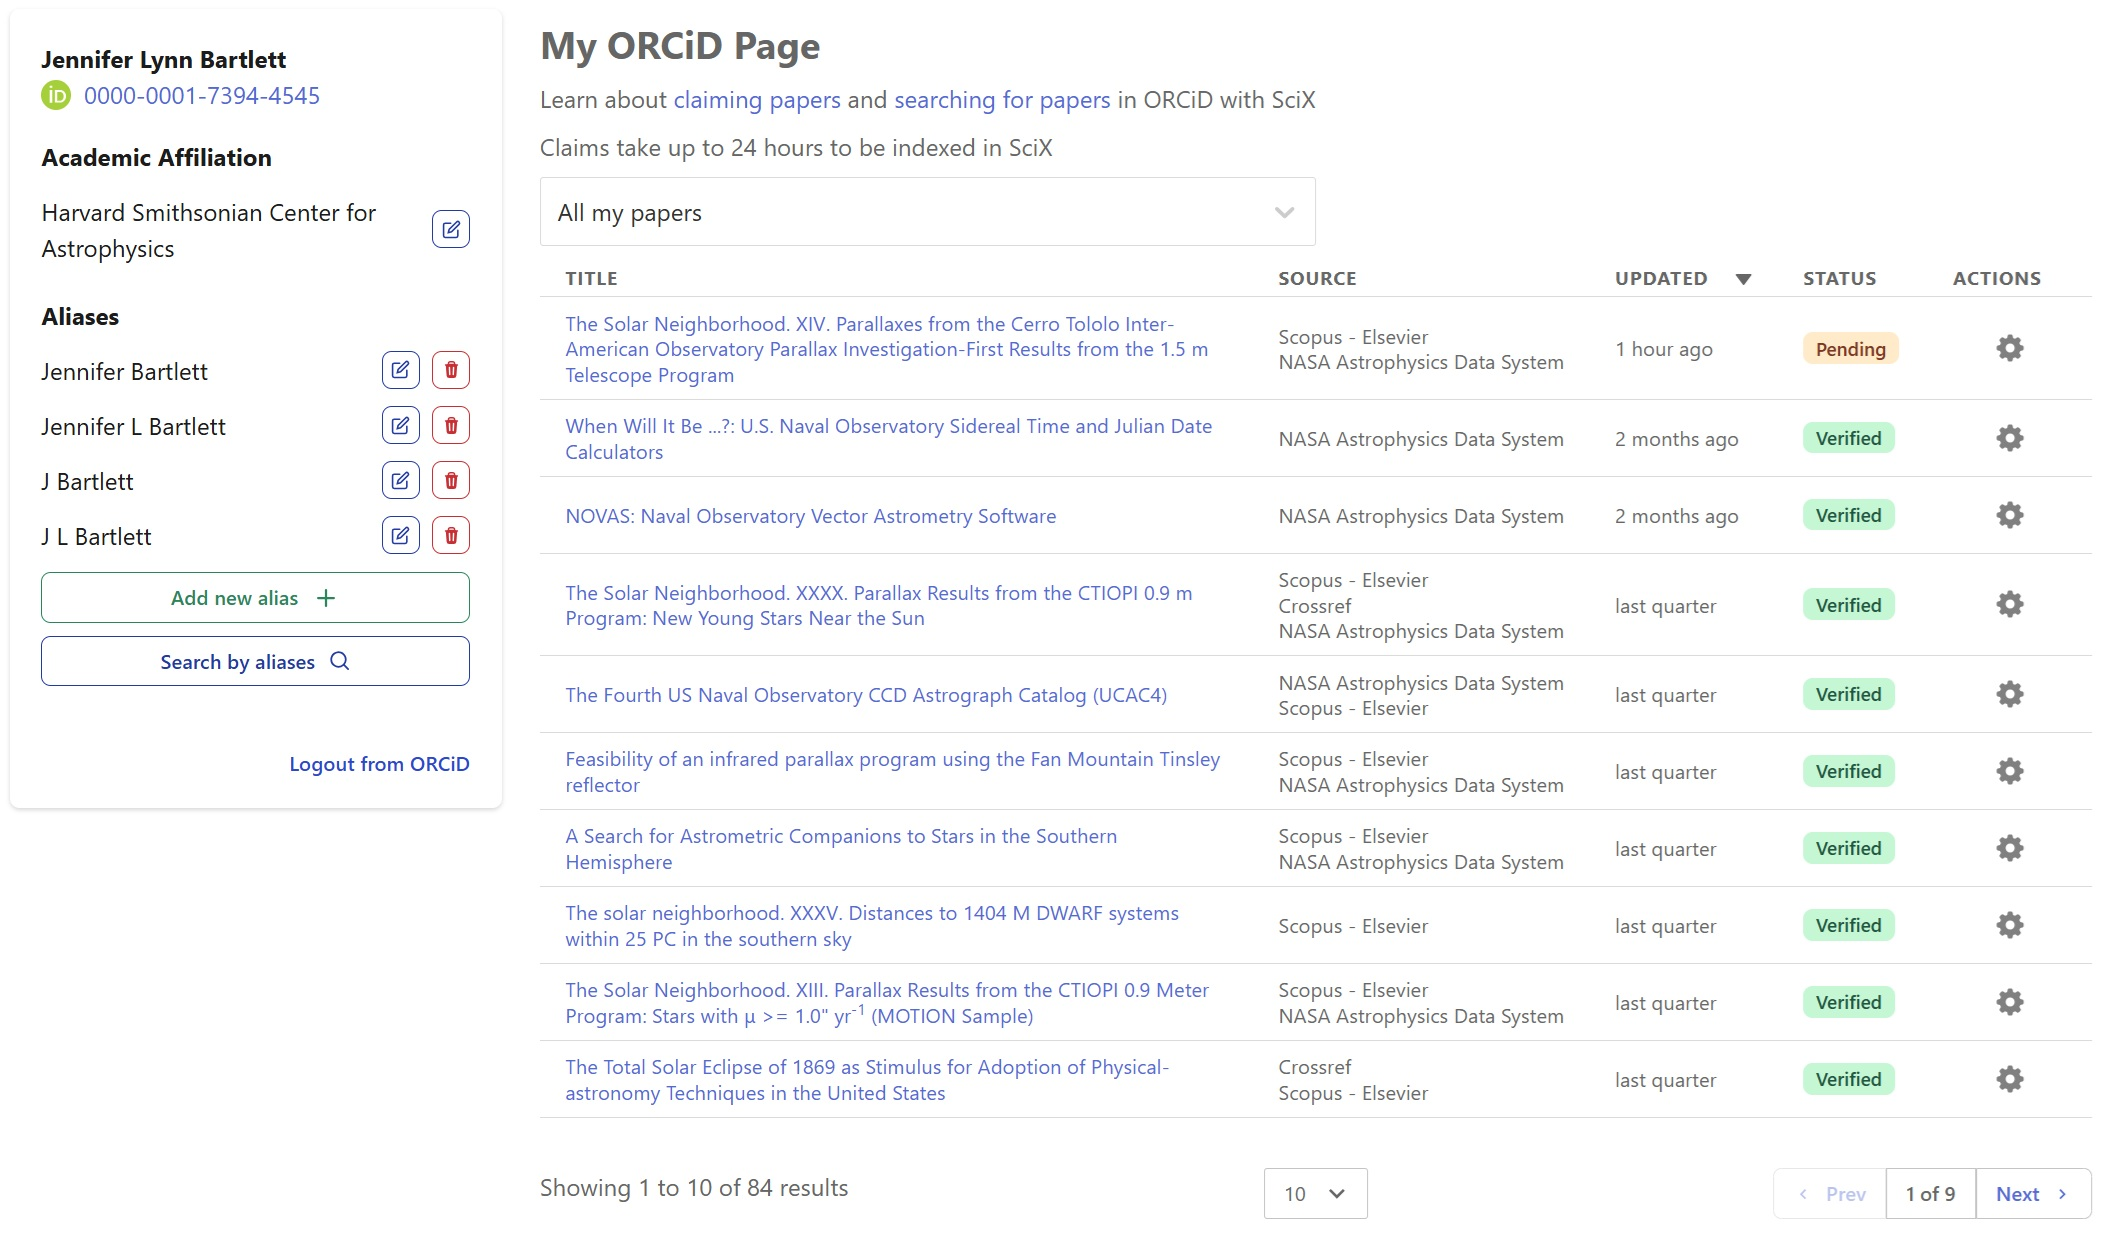Open the All my papers filter dropdown
The height and width of the screenshot is (1242, 2111).
(x=927, y=212)
